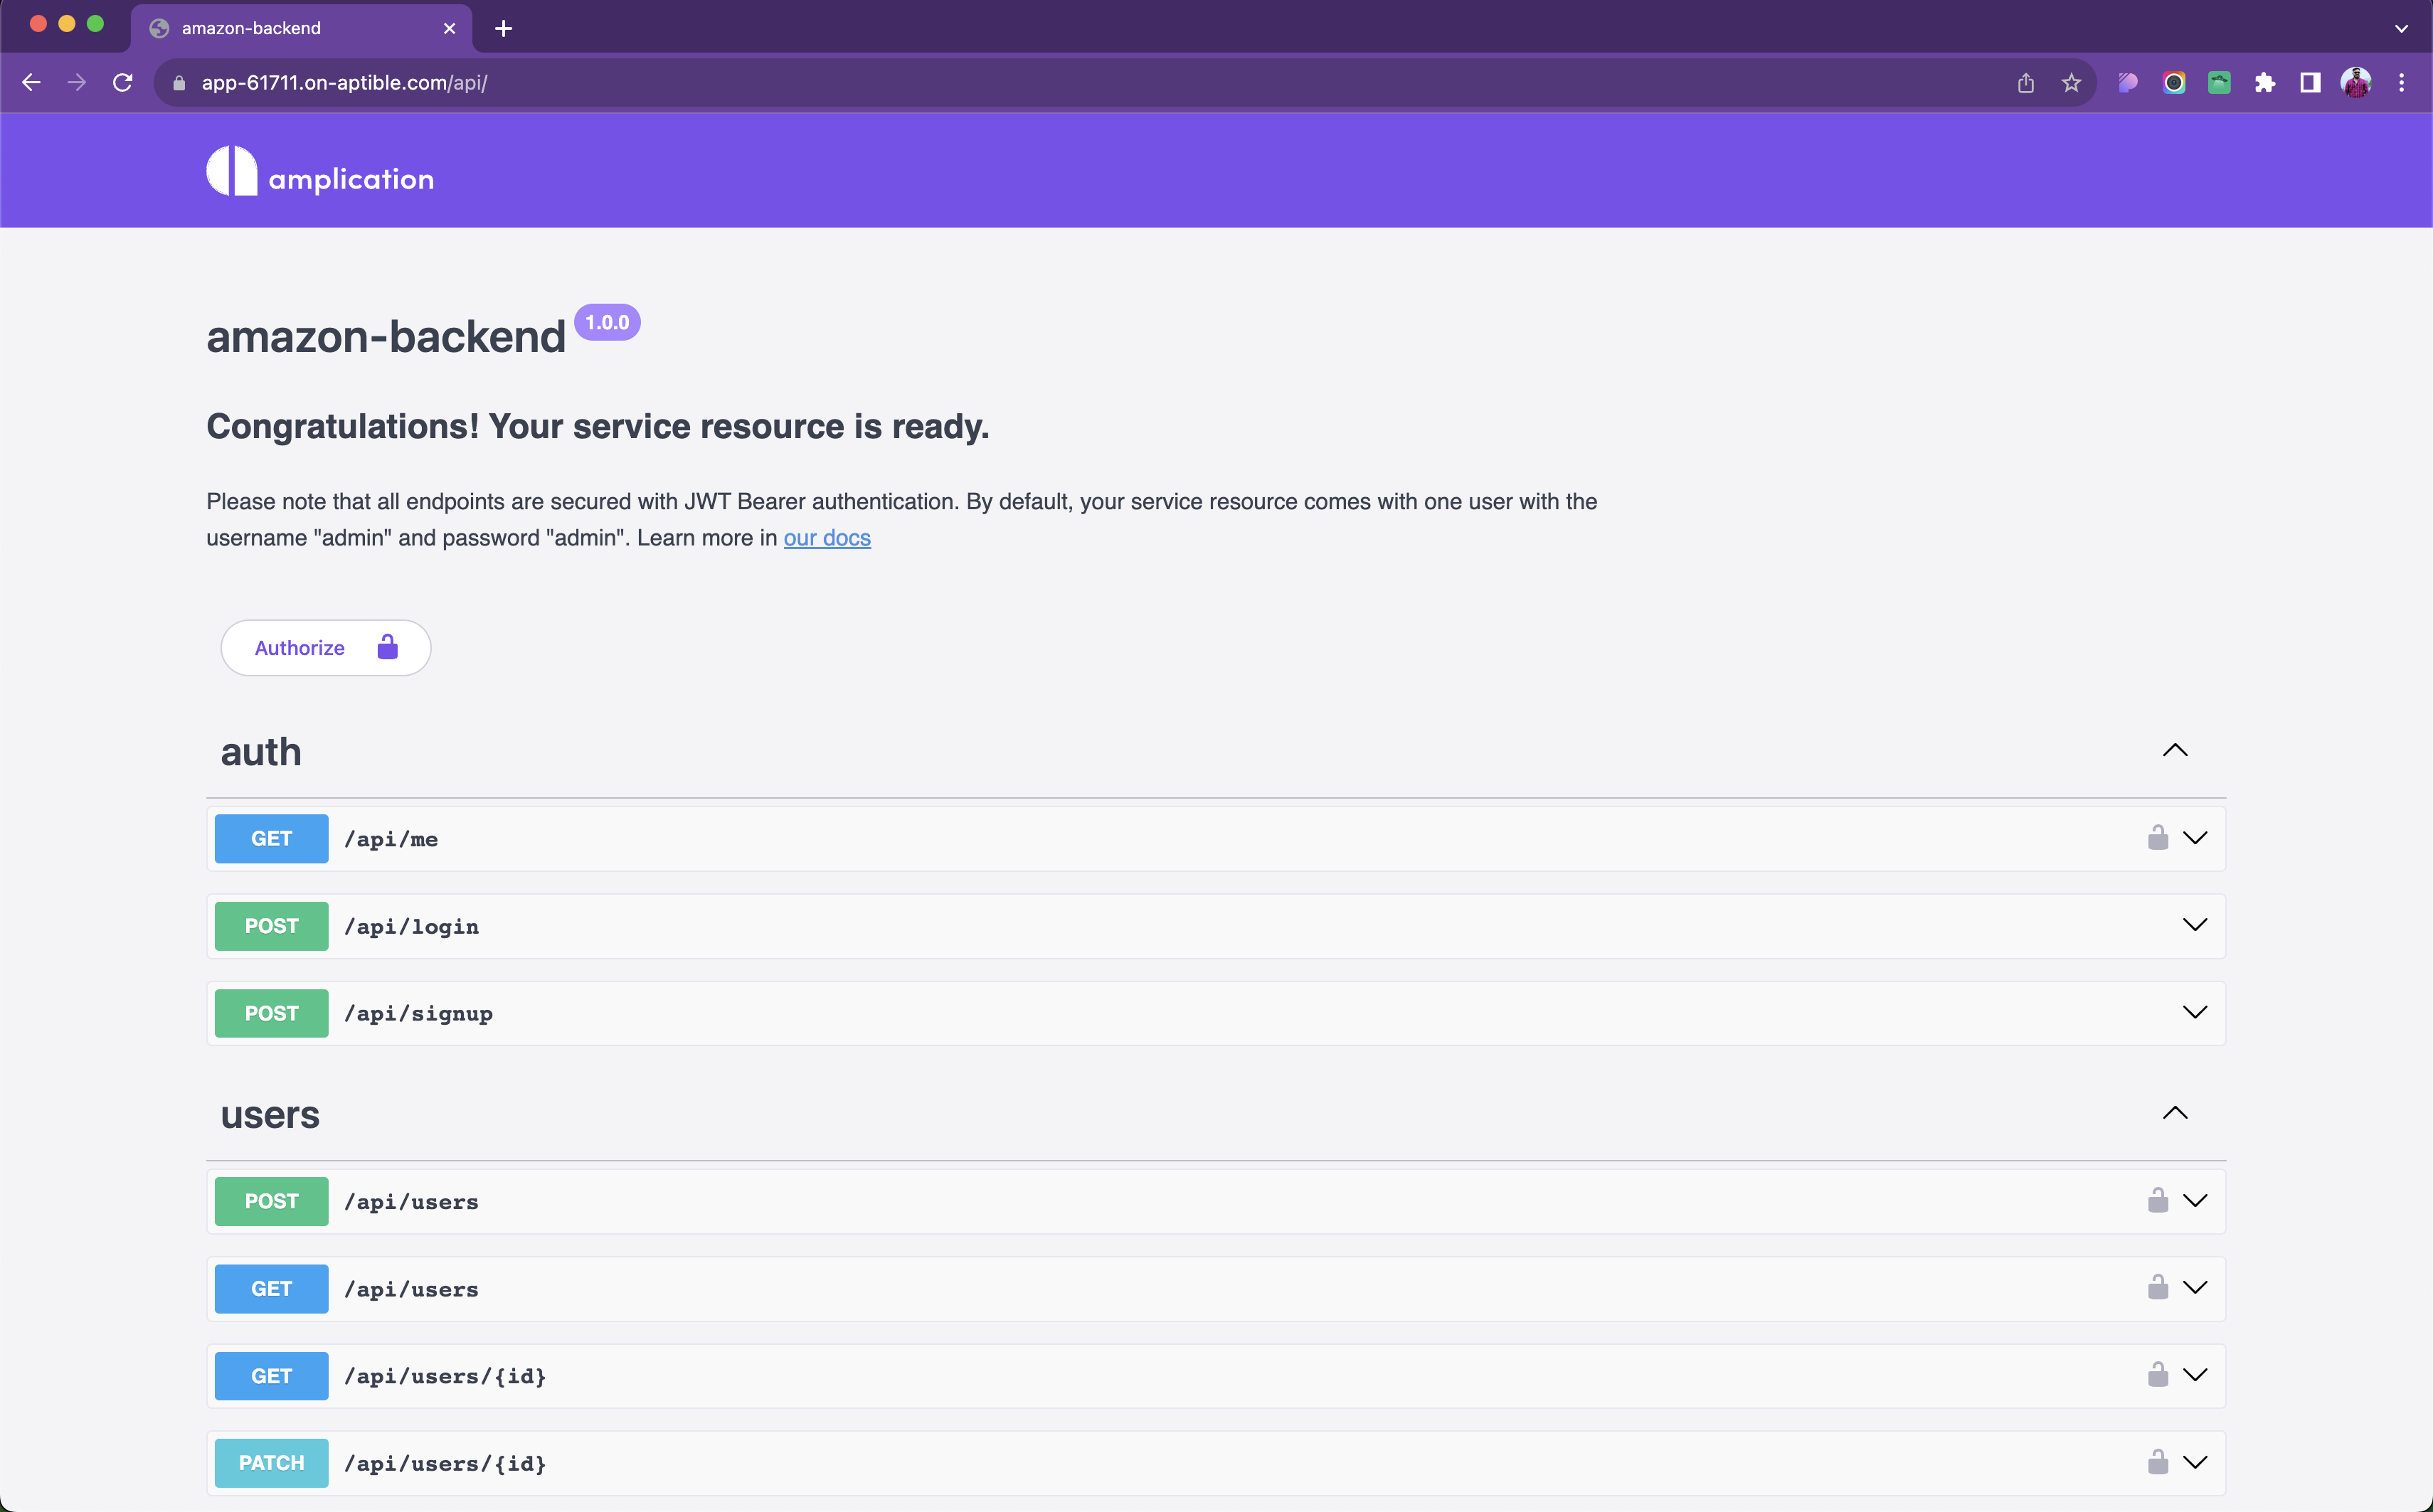The width and height of the screenshot is (2433, 1512).
Task: Open the browser Extensions puzzle icon
Action: tap(2265, 83)
